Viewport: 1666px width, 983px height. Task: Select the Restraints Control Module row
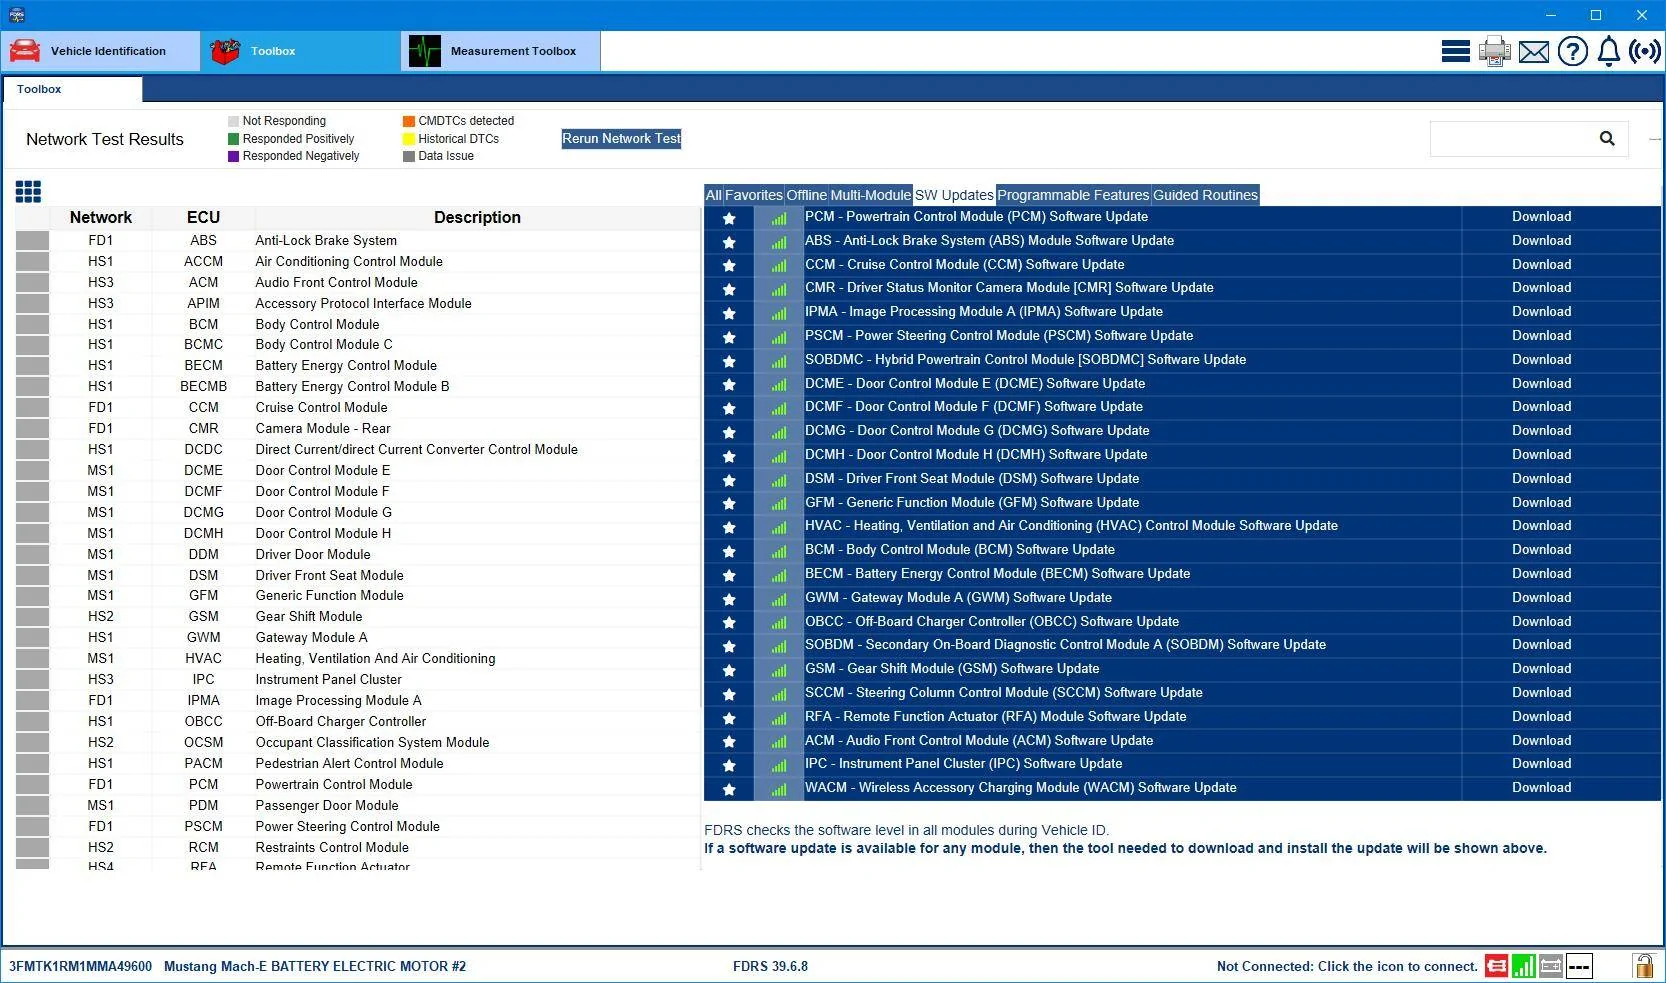(x=358, y=847)
